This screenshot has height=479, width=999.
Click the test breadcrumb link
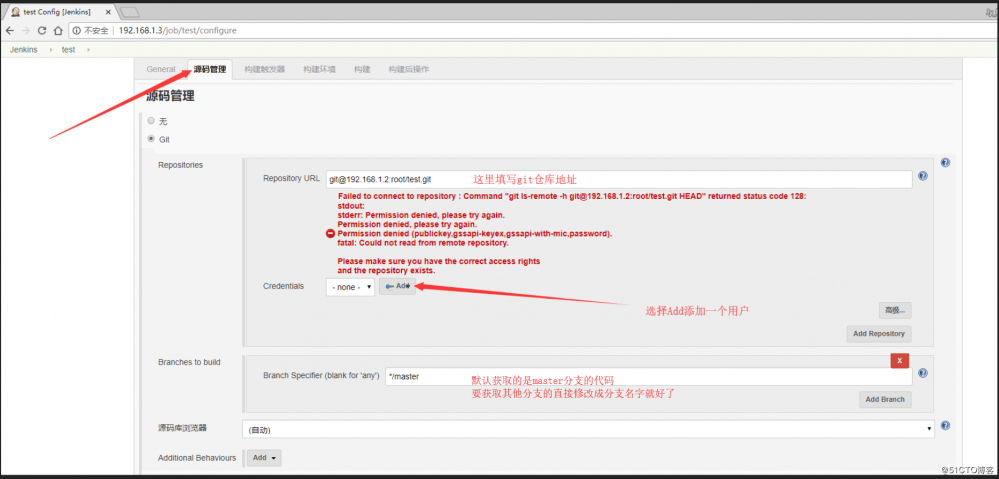pos(68,50)
